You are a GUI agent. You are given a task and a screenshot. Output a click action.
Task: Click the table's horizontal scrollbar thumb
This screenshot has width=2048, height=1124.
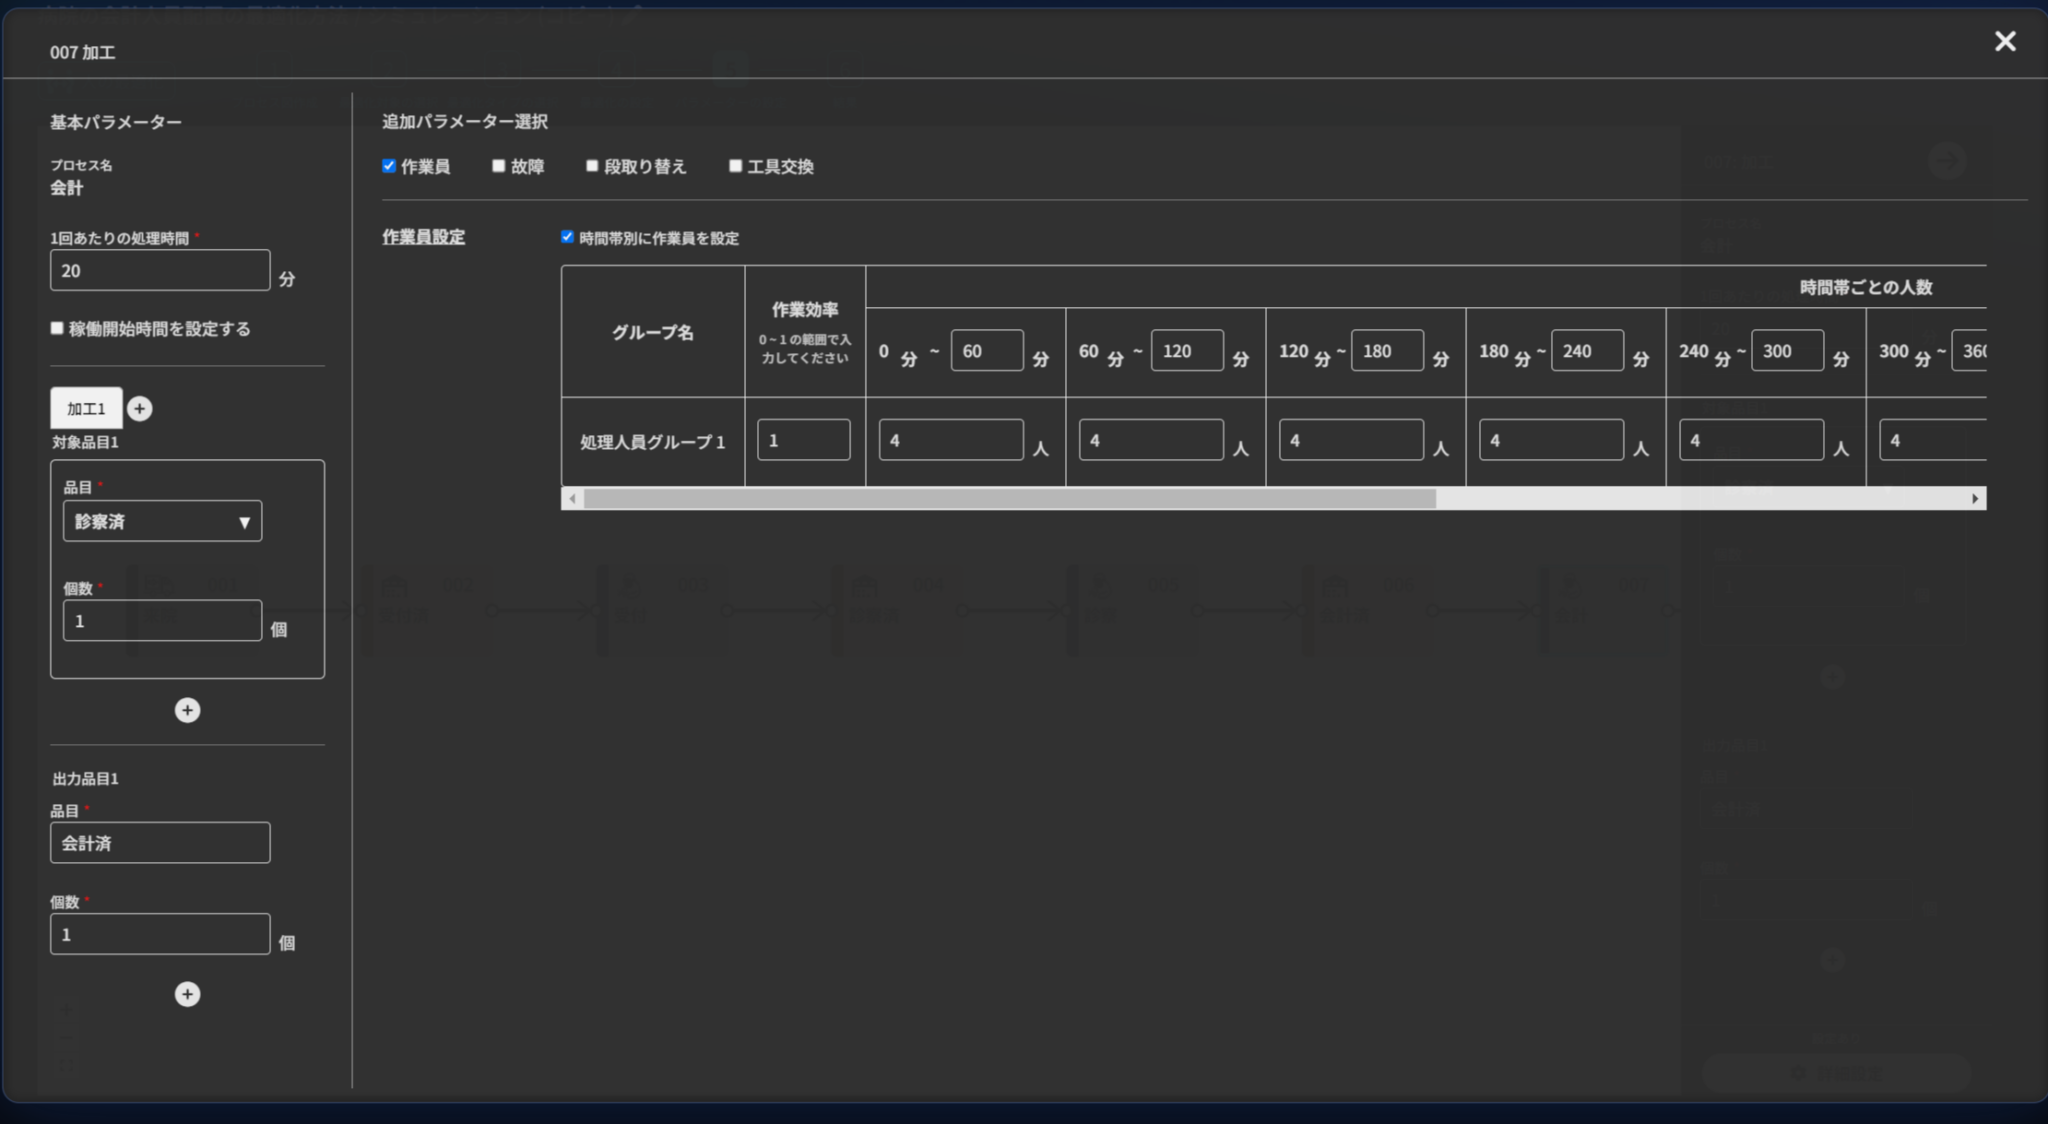[x=1010, y=498]
